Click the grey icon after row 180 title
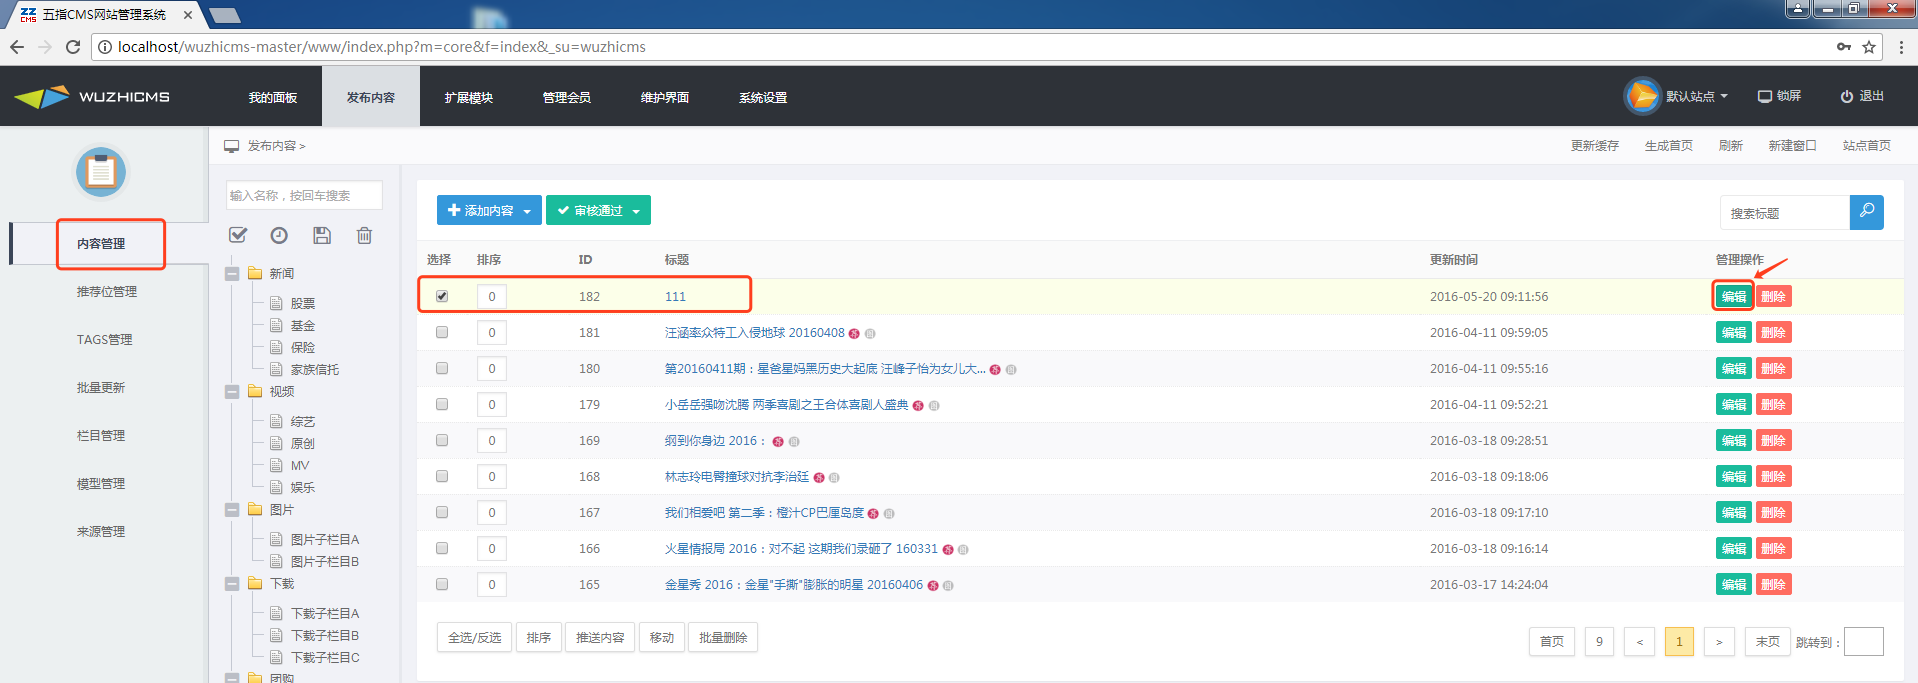This screenshot has width=1918, height=683. pos(1011,370)
